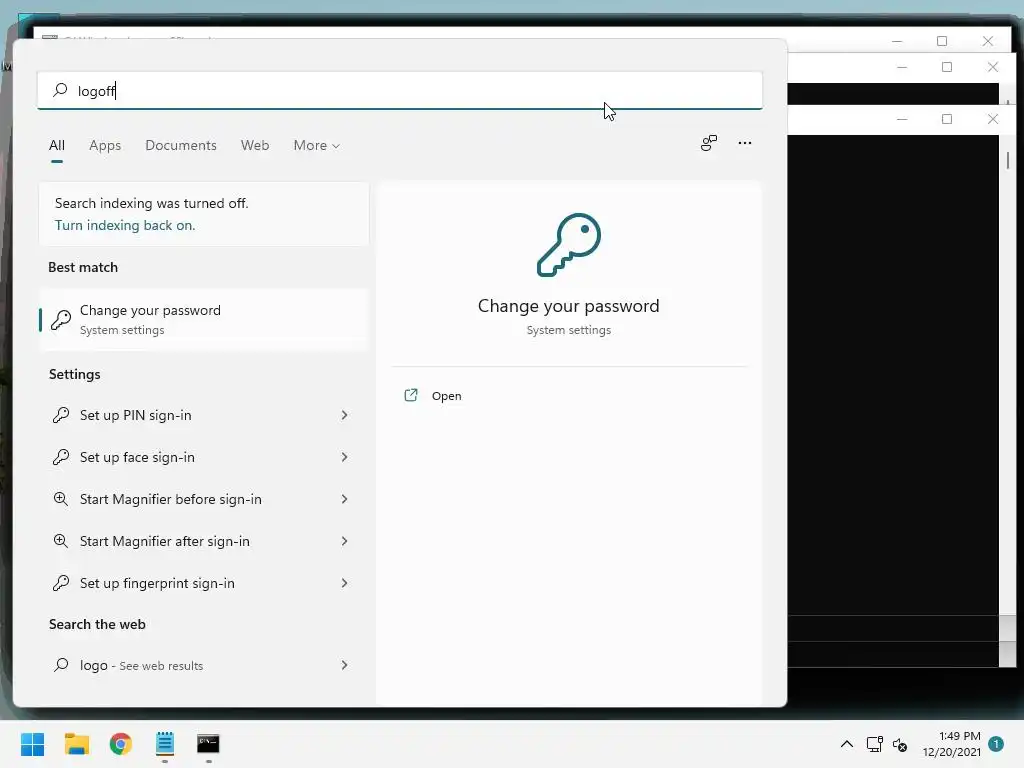Image resolution: width=1024 pixels, height=768 pixels.
Task: Click the muted volume tray icon
Action: (x=900, y=744)
